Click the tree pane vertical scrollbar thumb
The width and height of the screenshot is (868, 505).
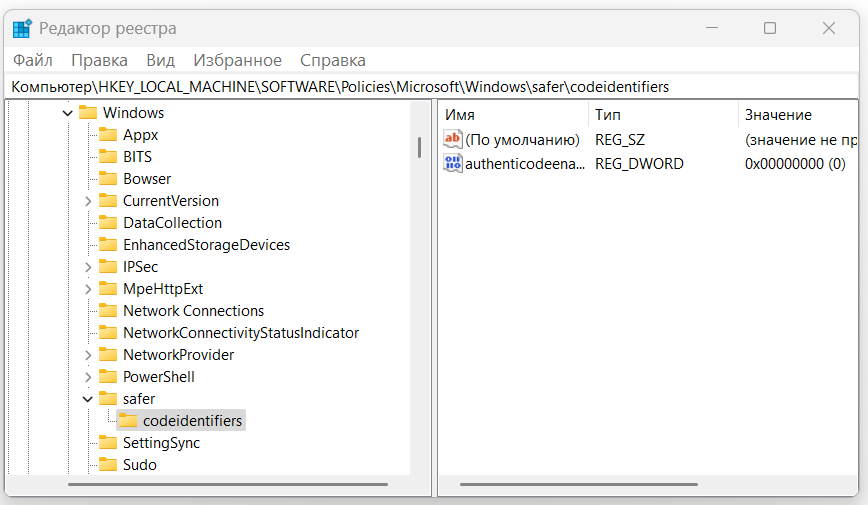420,147
